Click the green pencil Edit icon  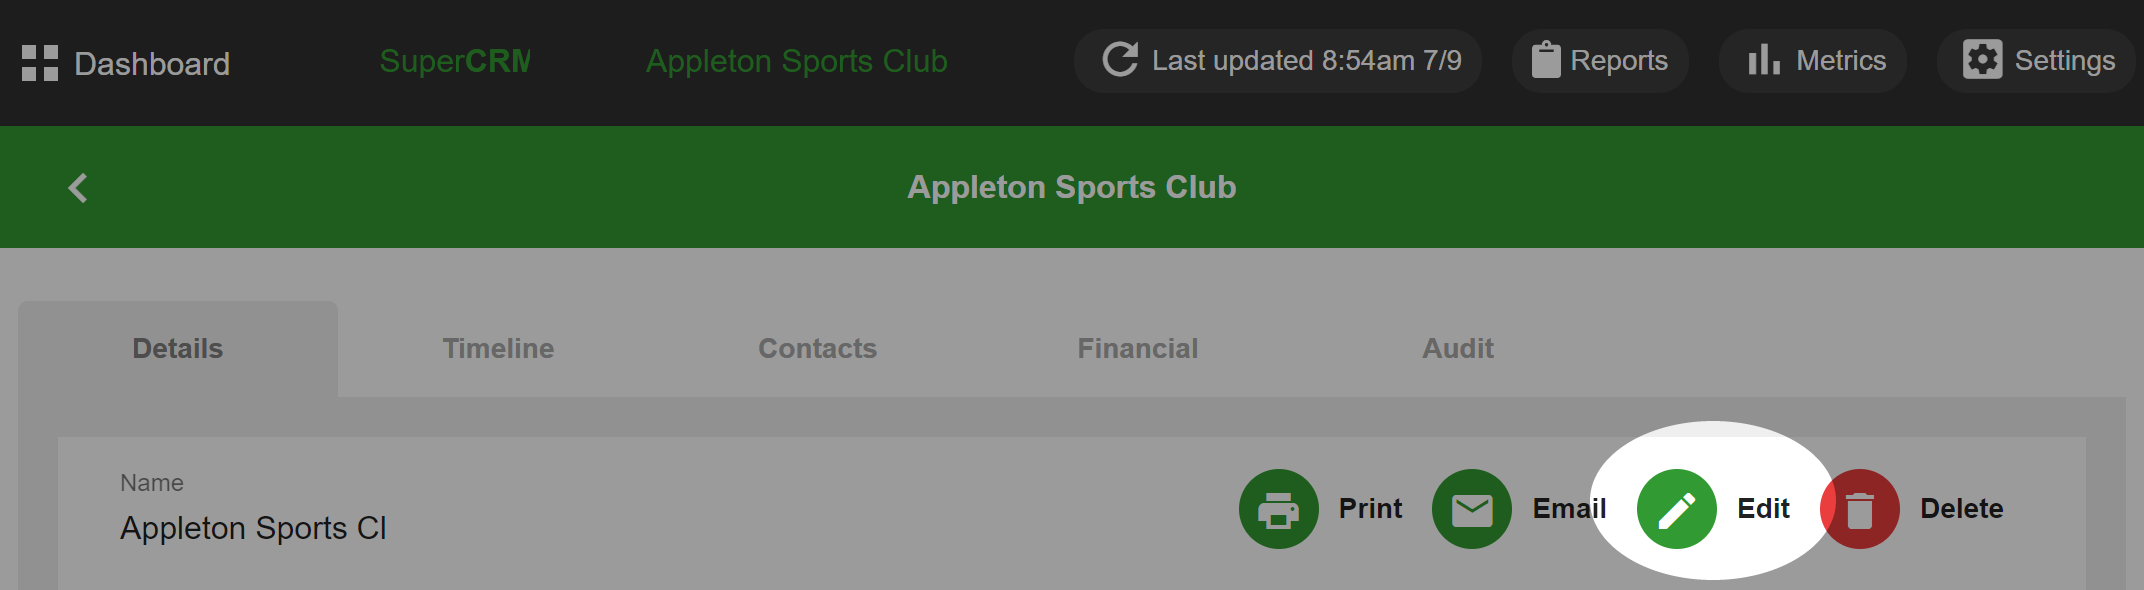pyautogui.click(x=1676, y=509)
